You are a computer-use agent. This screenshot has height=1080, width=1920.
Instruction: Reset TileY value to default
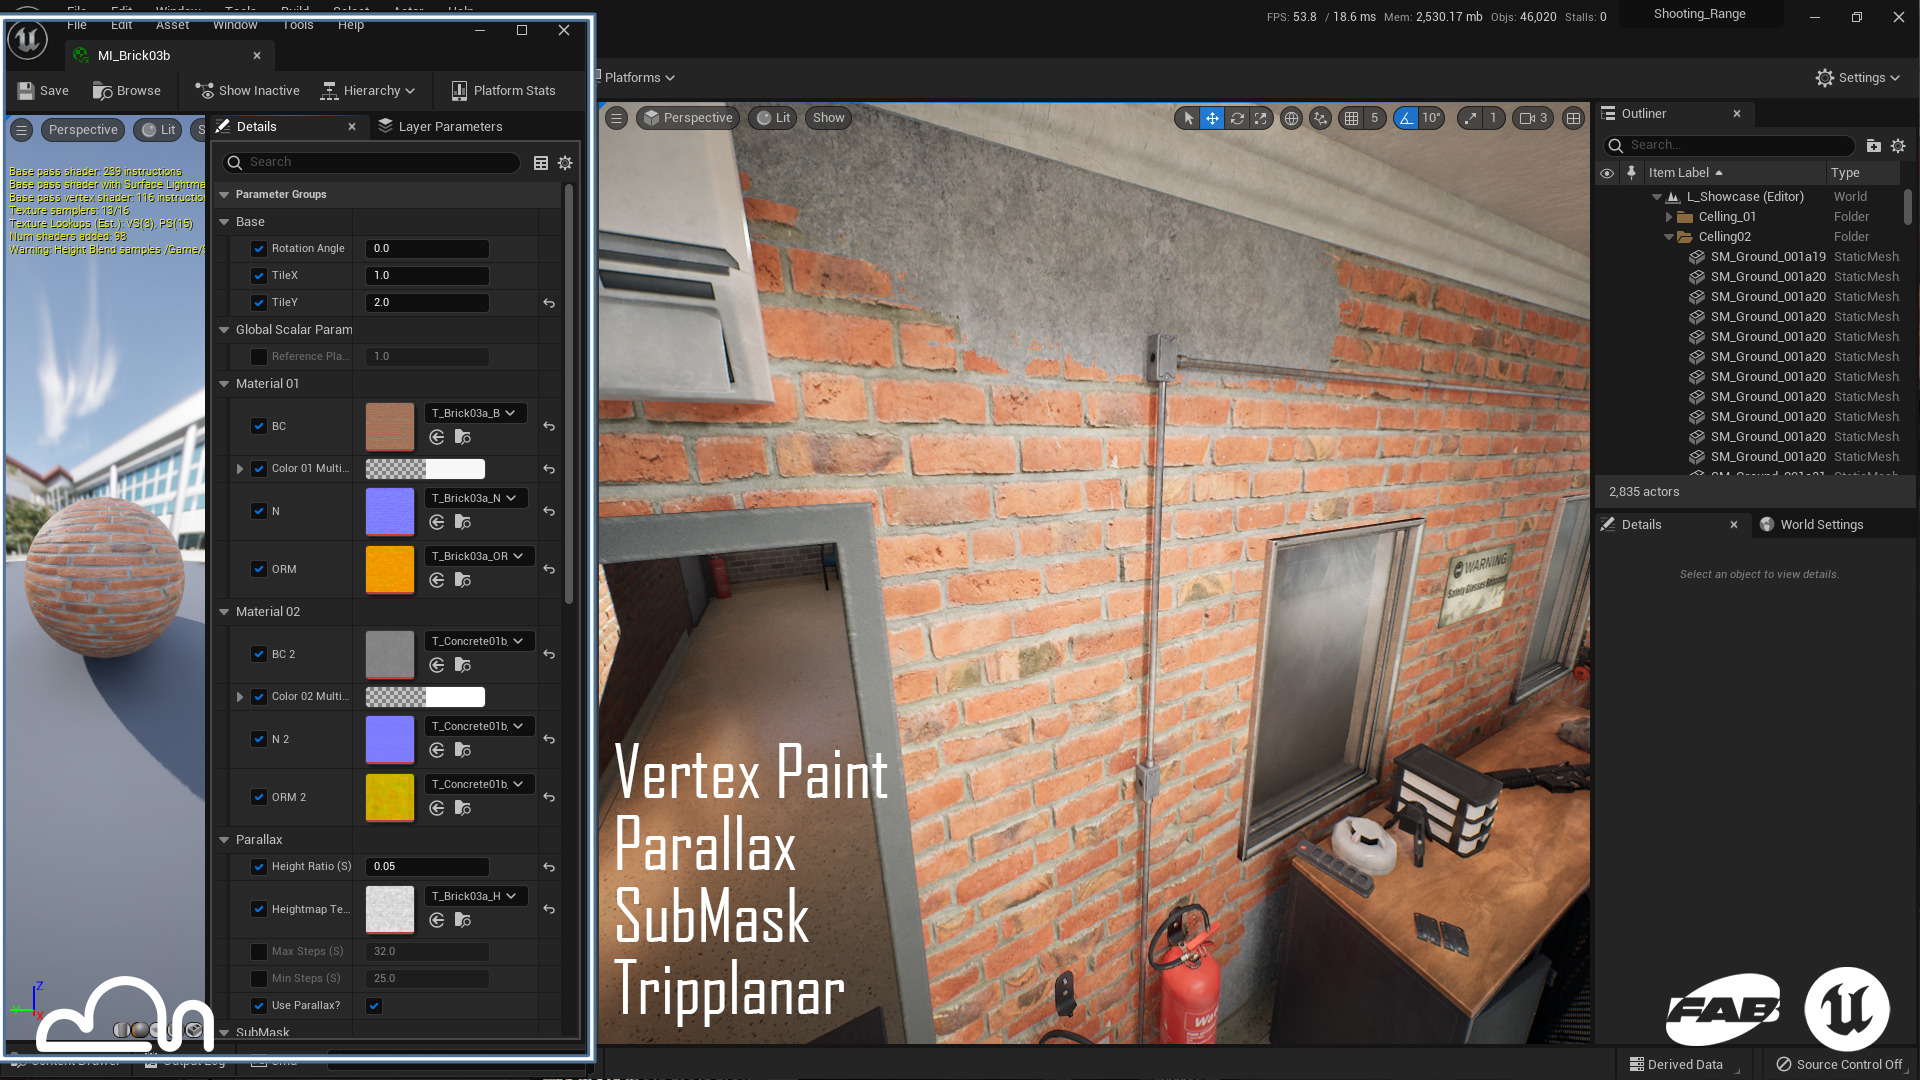coord(549,303)
